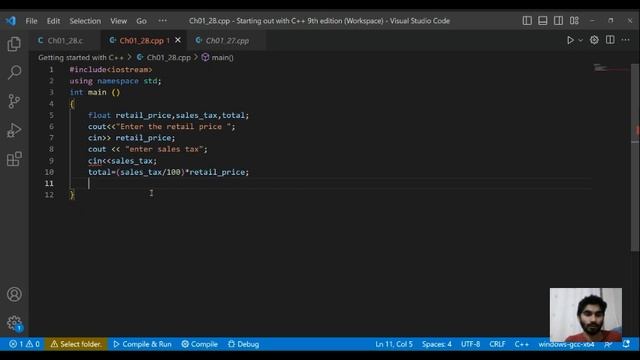640x360 pixels.
Task: Click the total=(sales_tax/100)*retail_price line
Action: pyautogui.click(x=168, y=172)
